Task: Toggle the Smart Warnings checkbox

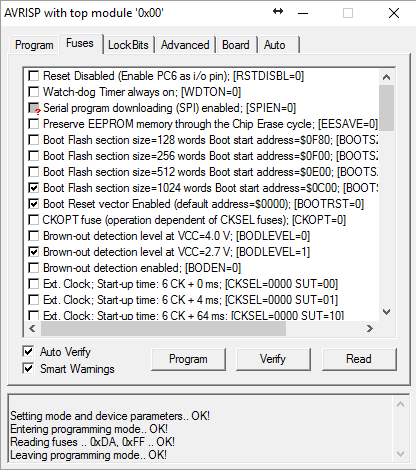Action: pyautogui.click(x=28, y=369)
